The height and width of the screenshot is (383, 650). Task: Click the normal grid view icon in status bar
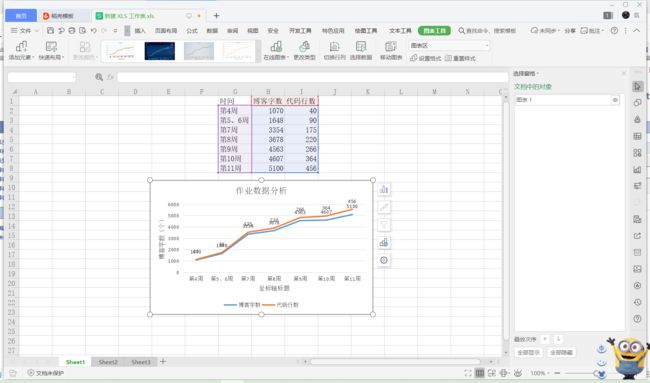pos(480,373)
